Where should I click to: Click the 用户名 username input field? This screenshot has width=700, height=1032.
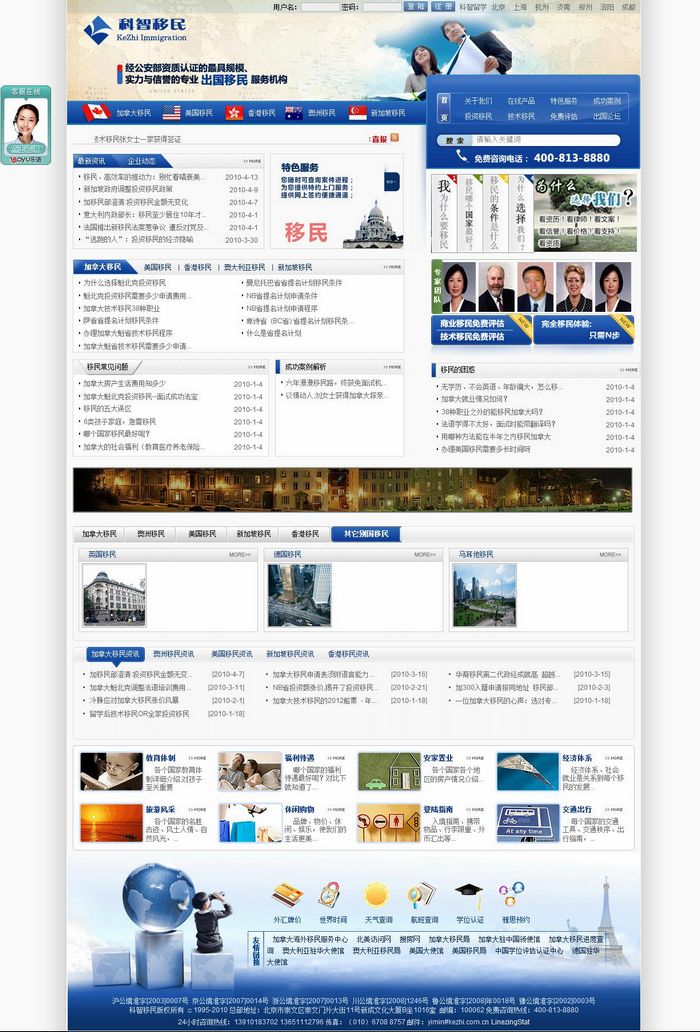click(x=320, y=7)
